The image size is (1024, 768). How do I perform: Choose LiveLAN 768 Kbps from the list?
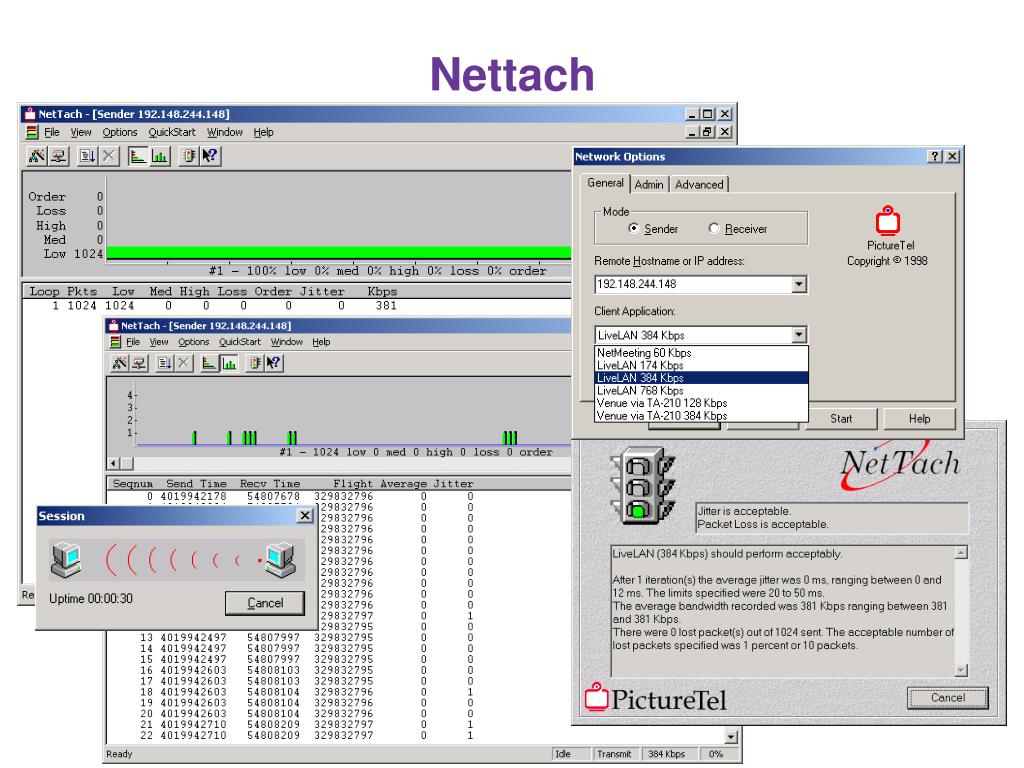701,391
